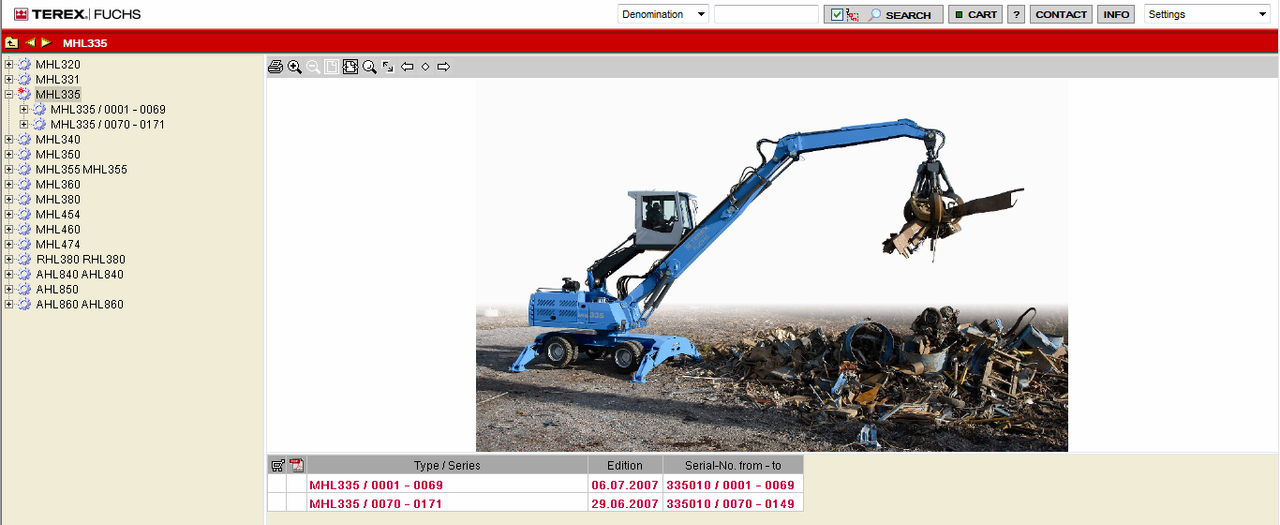Click the question mark help button
1280x525 pixels.
coord(1016,15)
